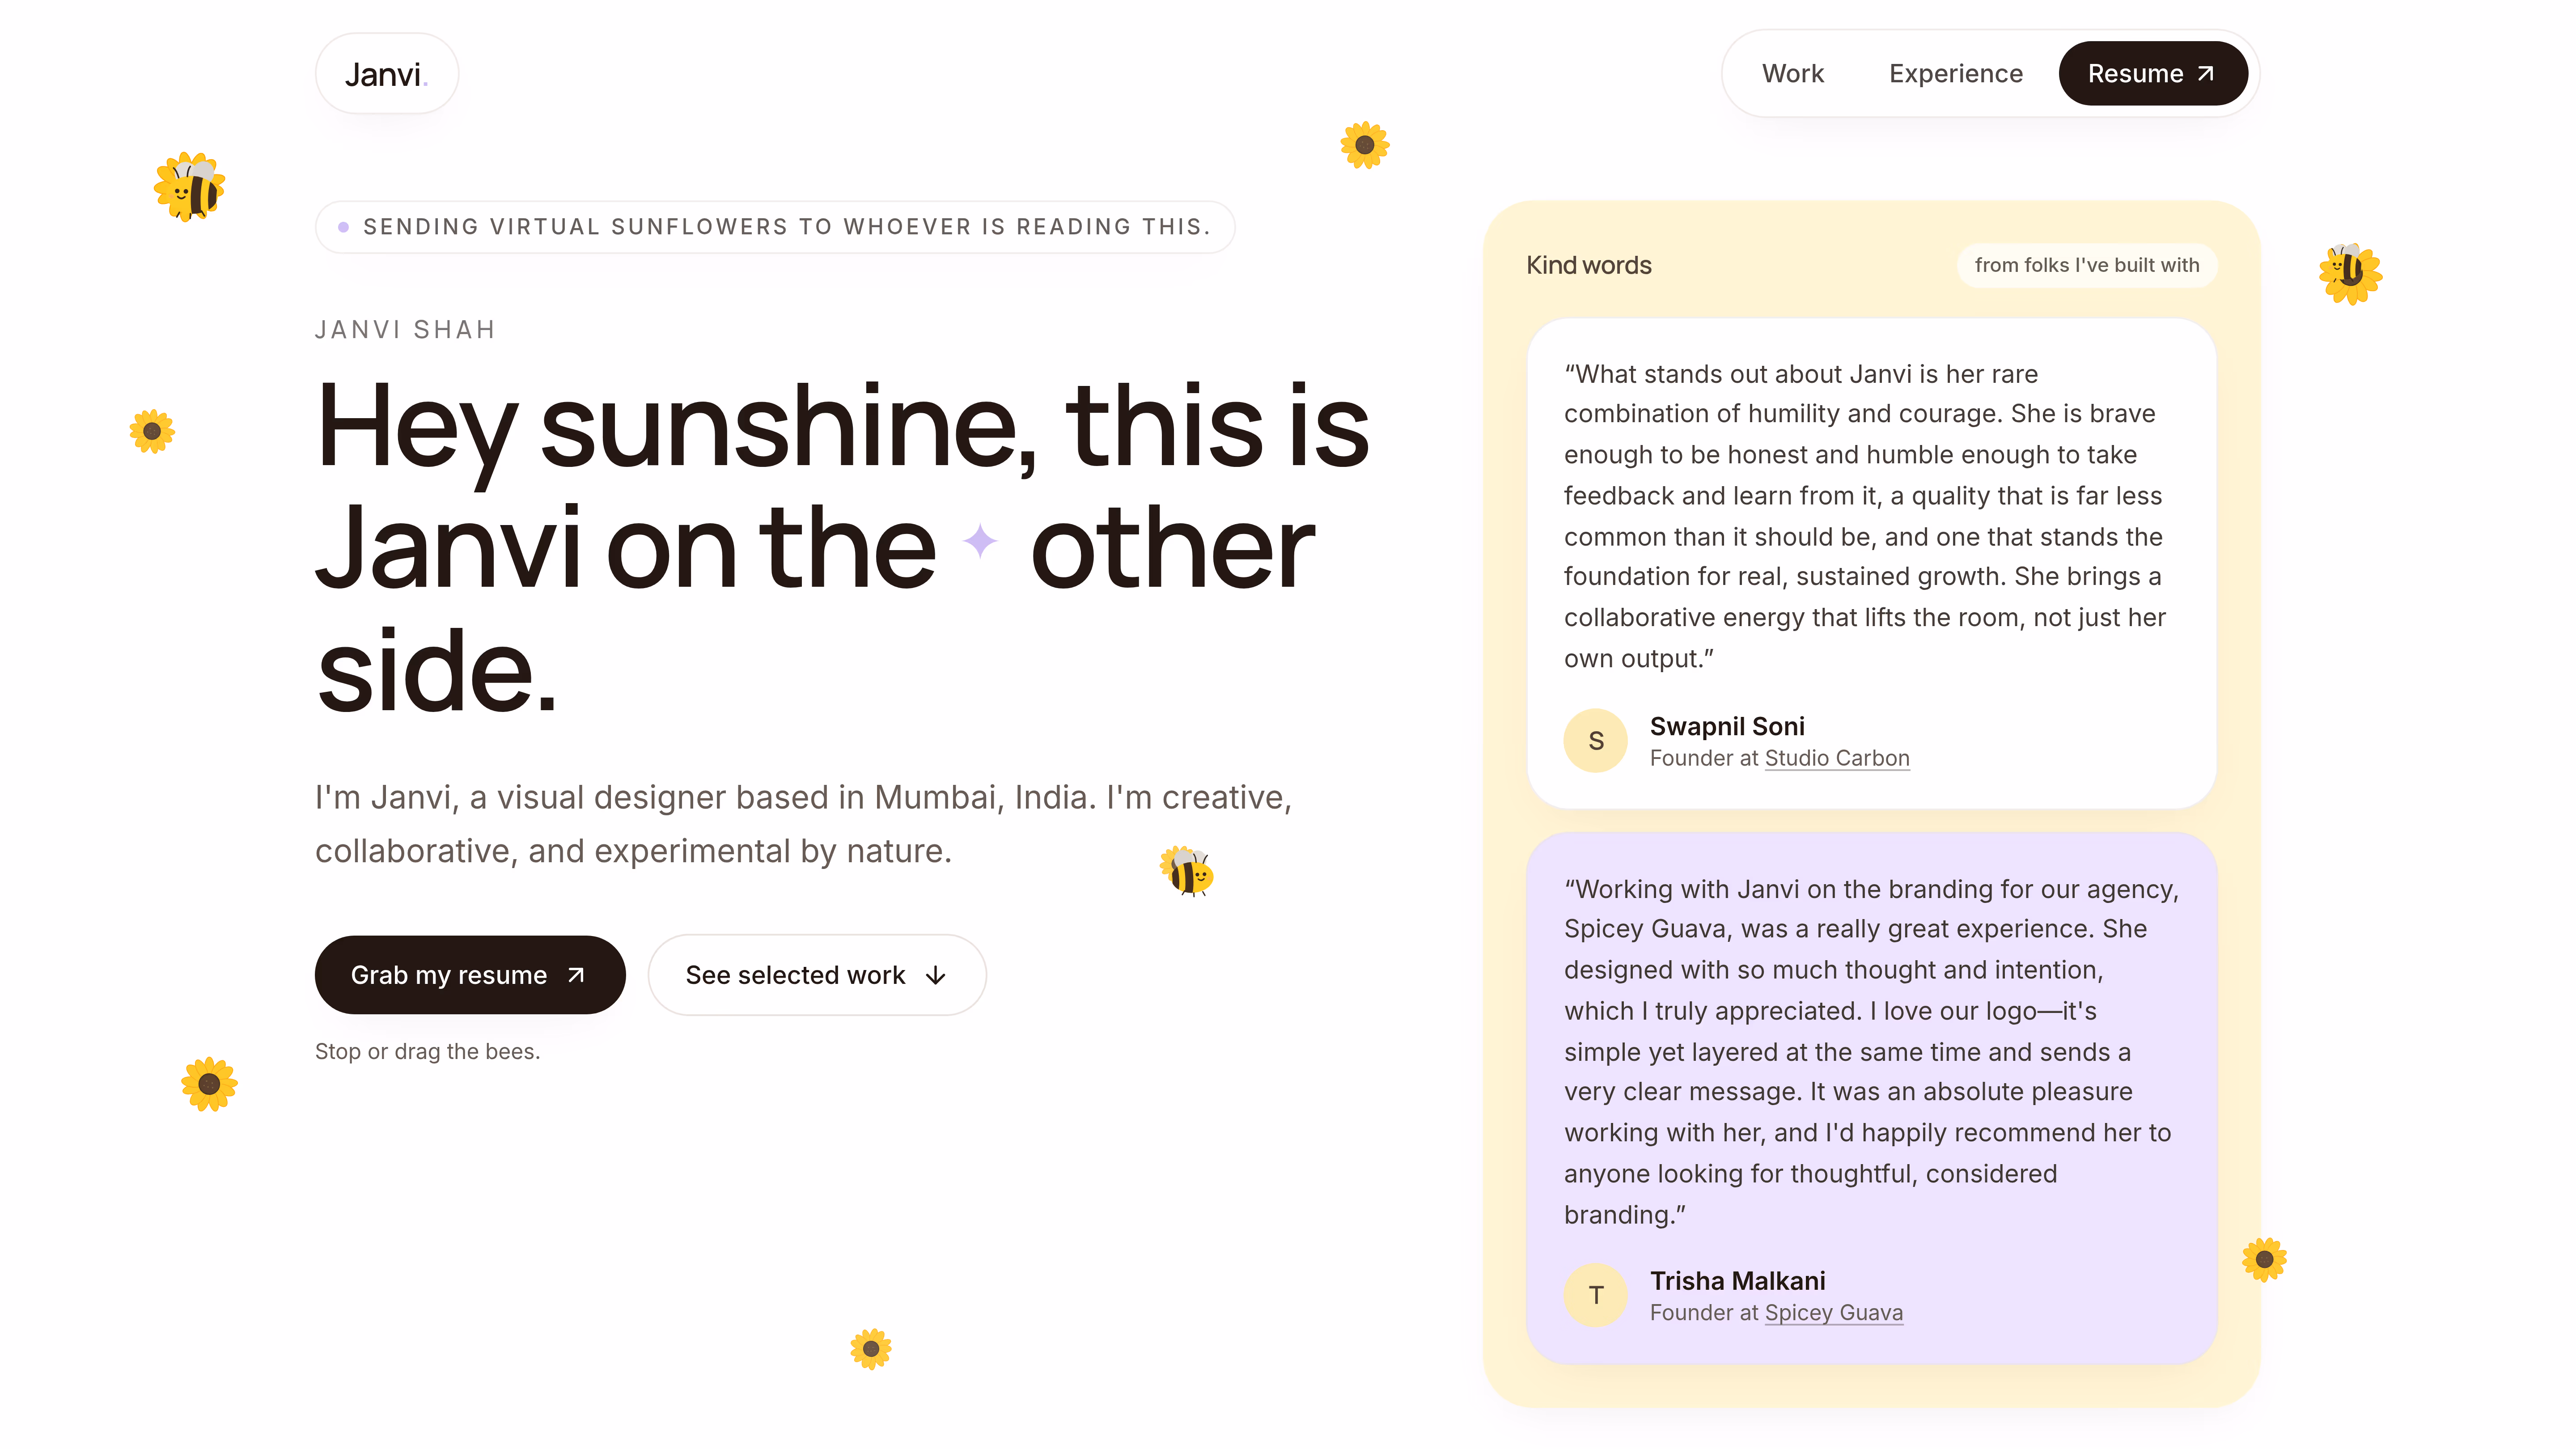
Task: Click See selected work button
Action: point(817,975)
